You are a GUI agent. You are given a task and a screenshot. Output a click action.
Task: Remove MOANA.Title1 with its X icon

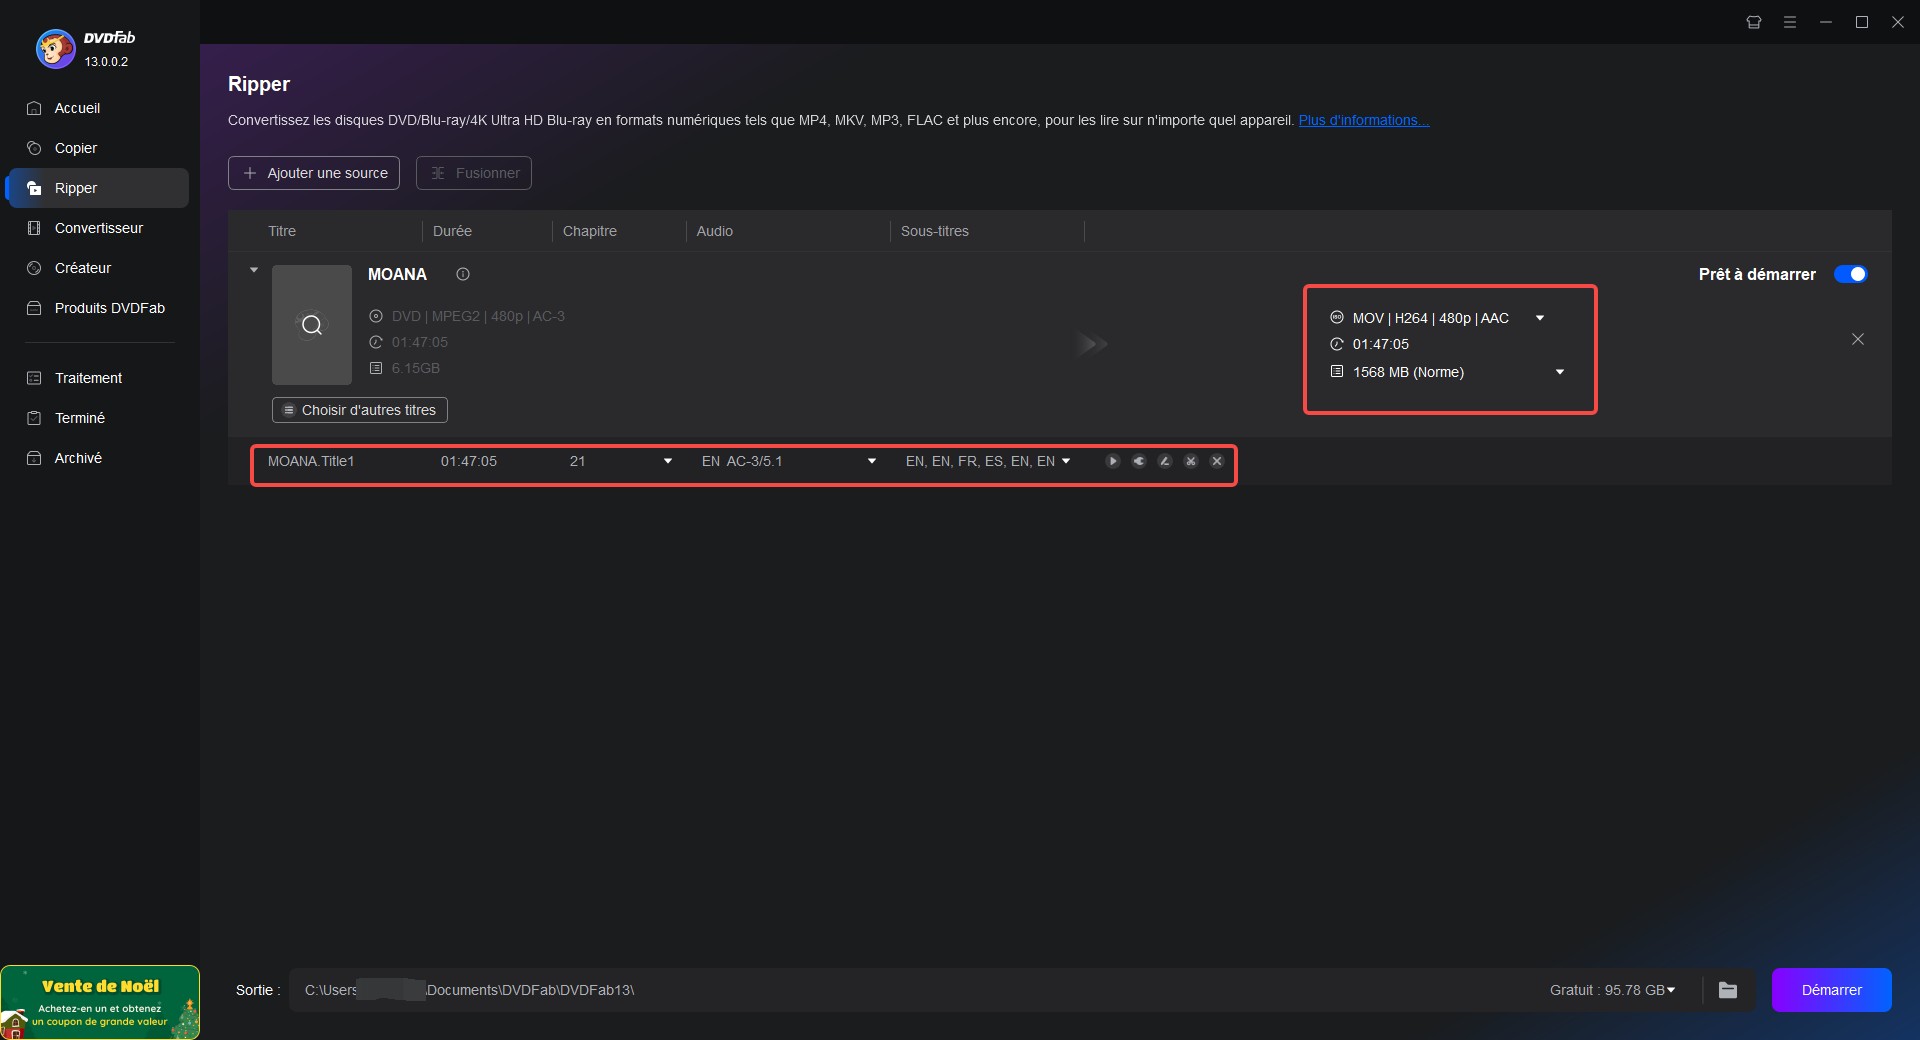click(1217, 461)
